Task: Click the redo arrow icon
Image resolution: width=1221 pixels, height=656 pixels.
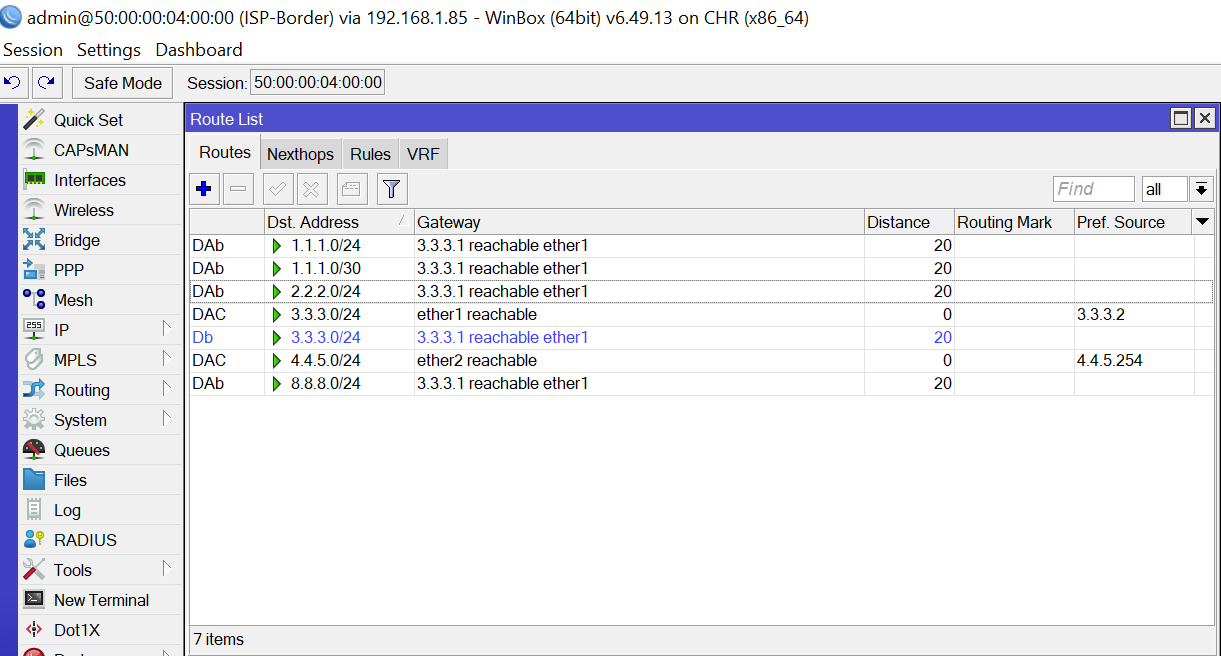Action: pyautogui.click(x=46, y=83)
